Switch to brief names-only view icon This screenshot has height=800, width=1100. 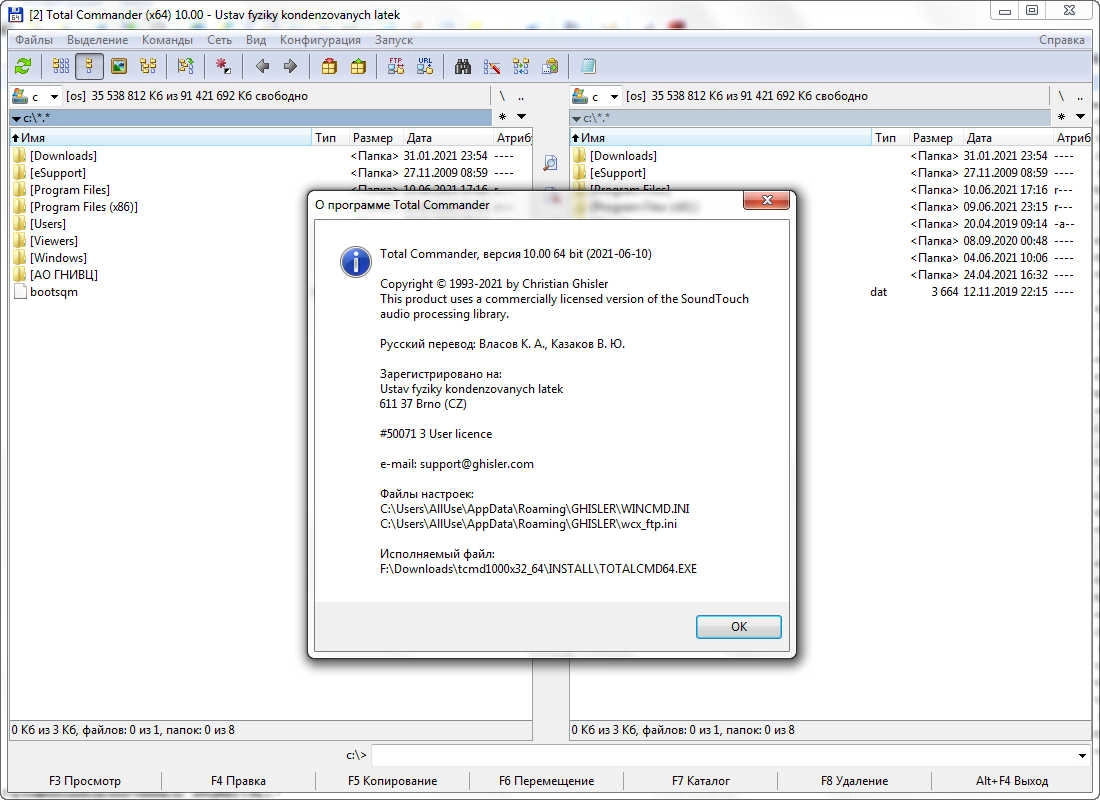[61, 67]
